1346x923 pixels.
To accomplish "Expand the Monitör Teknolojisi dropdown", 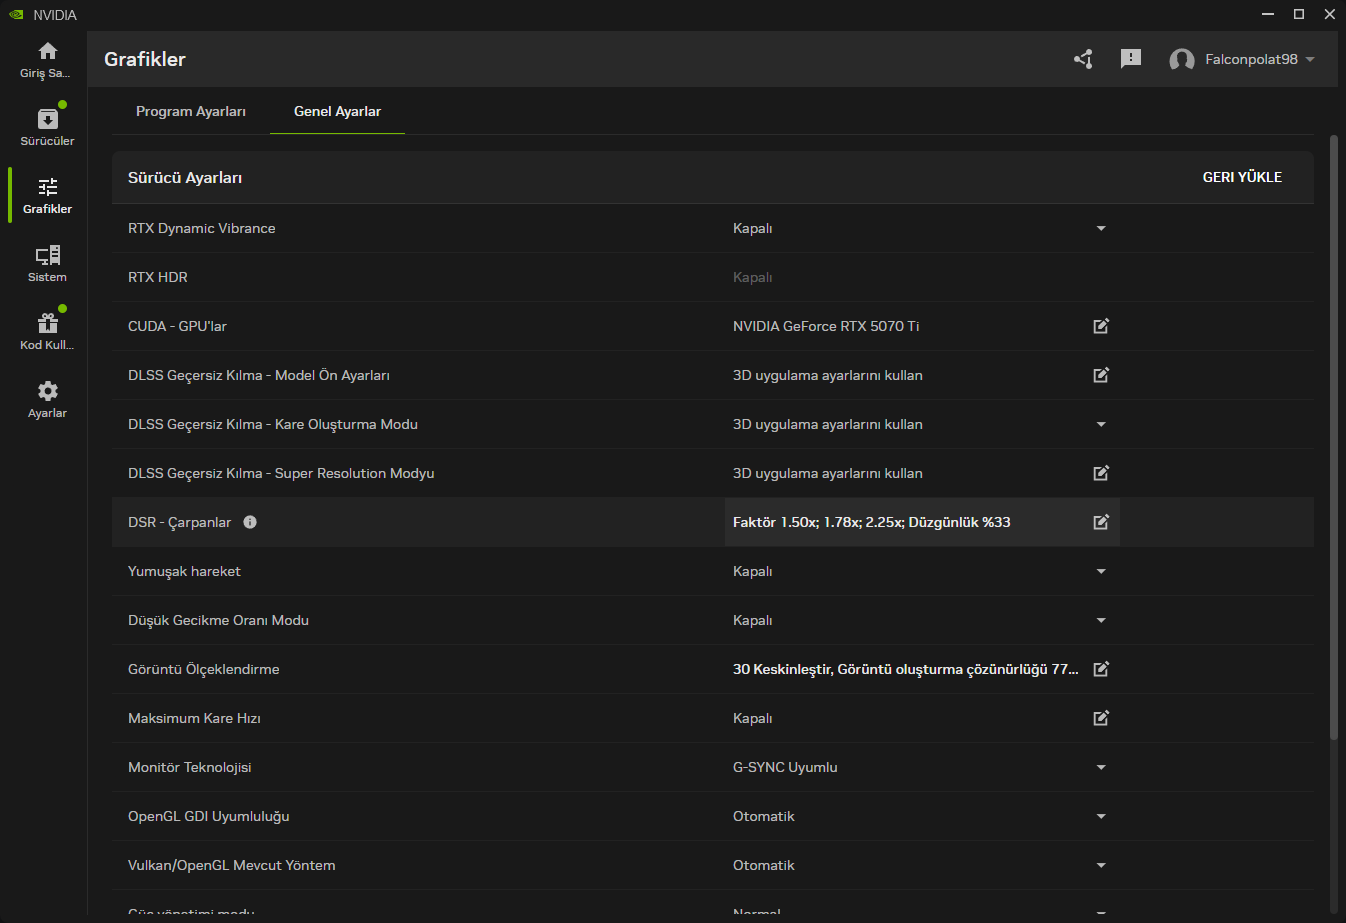I will point(1101,767).
